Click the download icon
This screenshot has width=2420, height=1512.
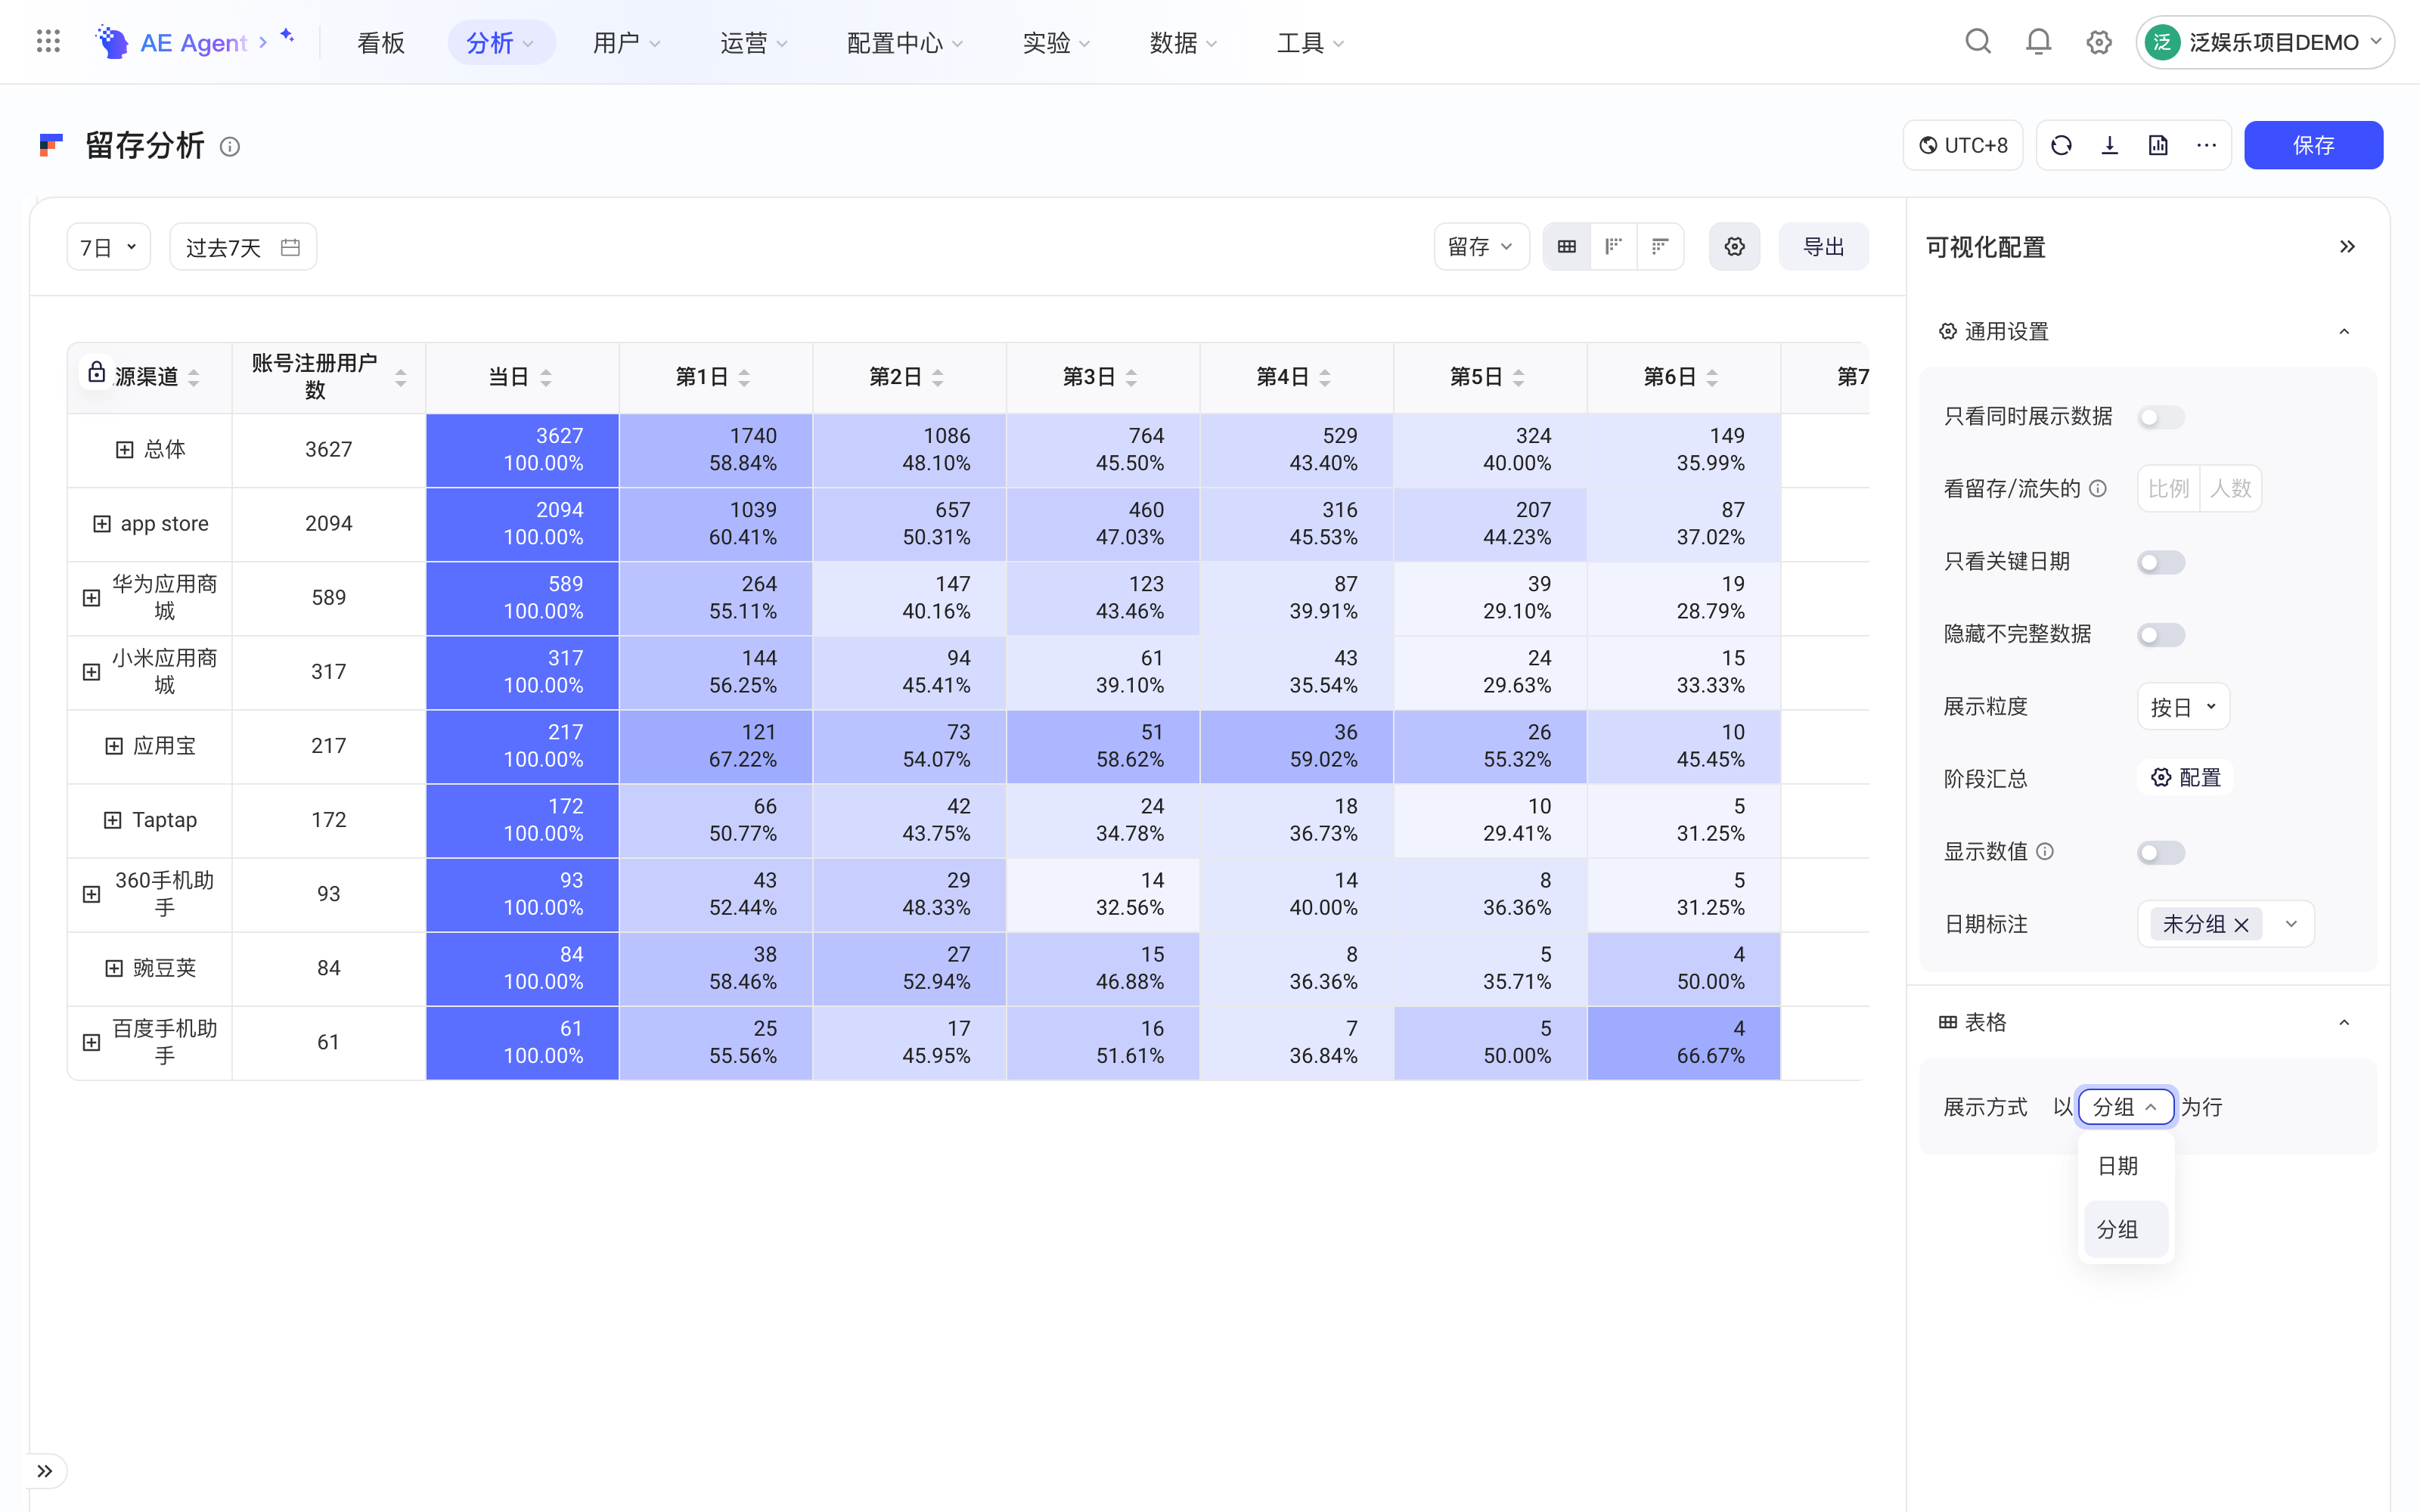pyautogui.click(x=2110, y=146)
